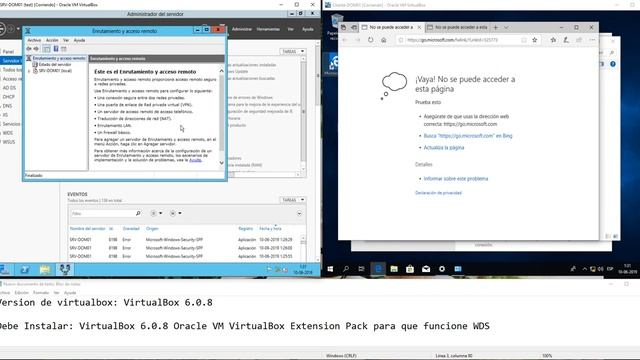Open Settings gear on Windows 10 taskbar
Image resolution: width=640 pixels, height=360 pixels.
click(x=442, y=269)
